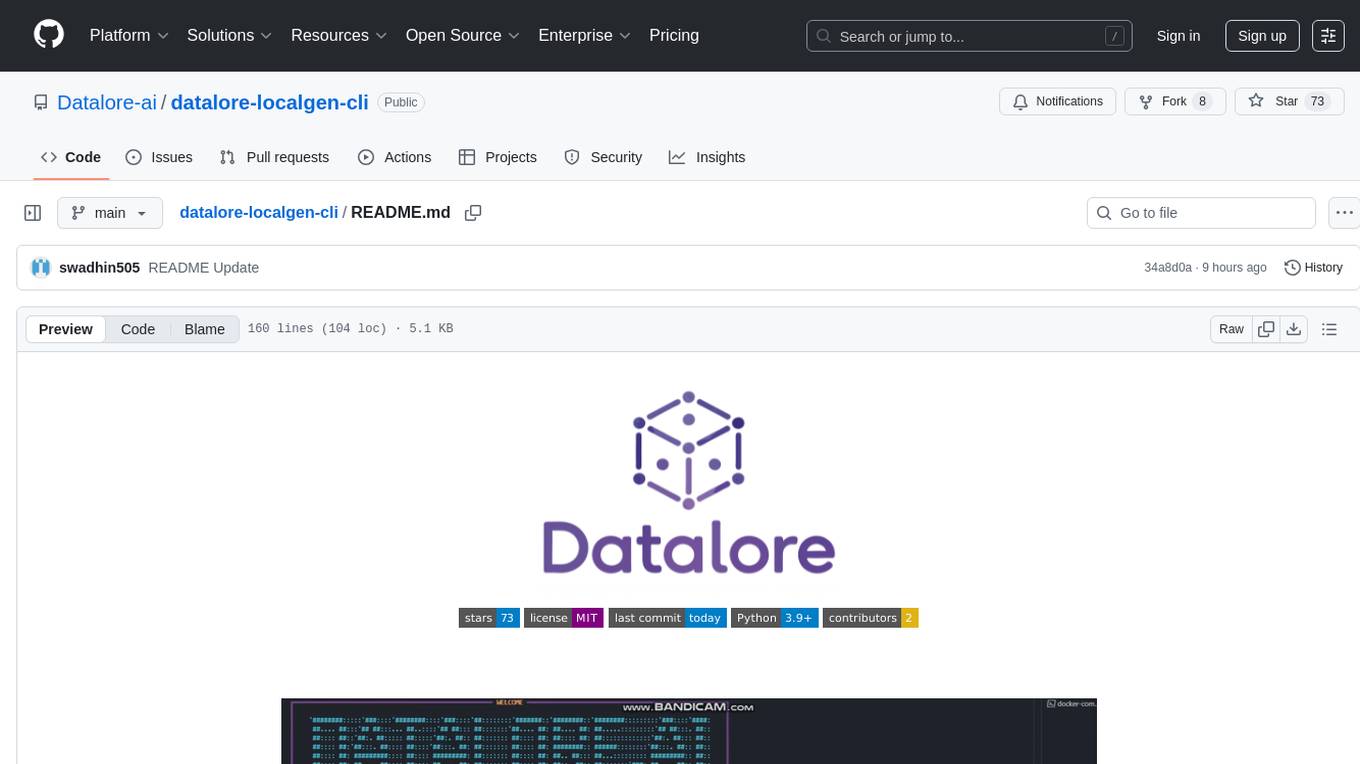
Task: Open swadhin505 author profile
Action: [x=99, y=267]
